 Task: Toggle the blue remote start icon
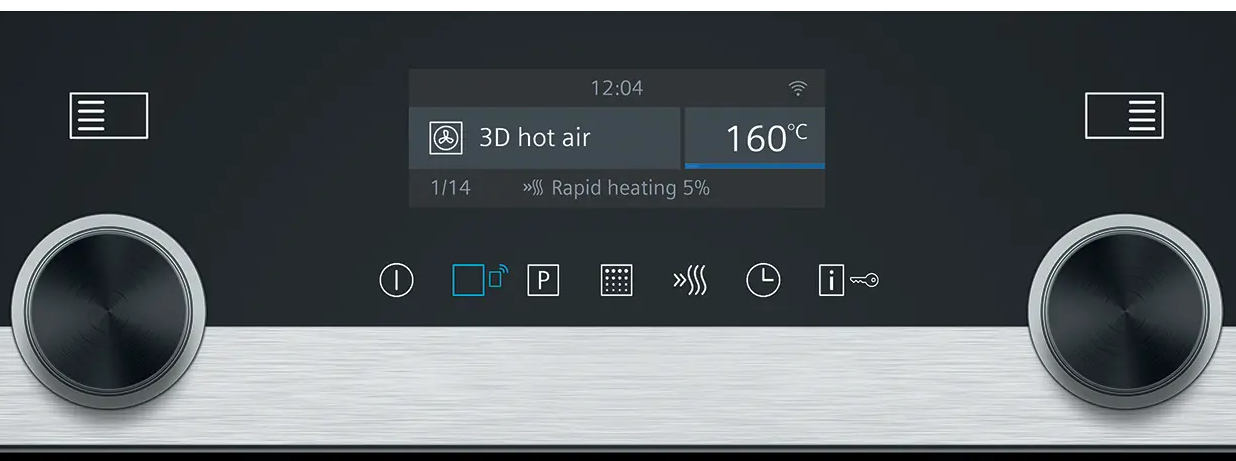(x=480, y=278)
